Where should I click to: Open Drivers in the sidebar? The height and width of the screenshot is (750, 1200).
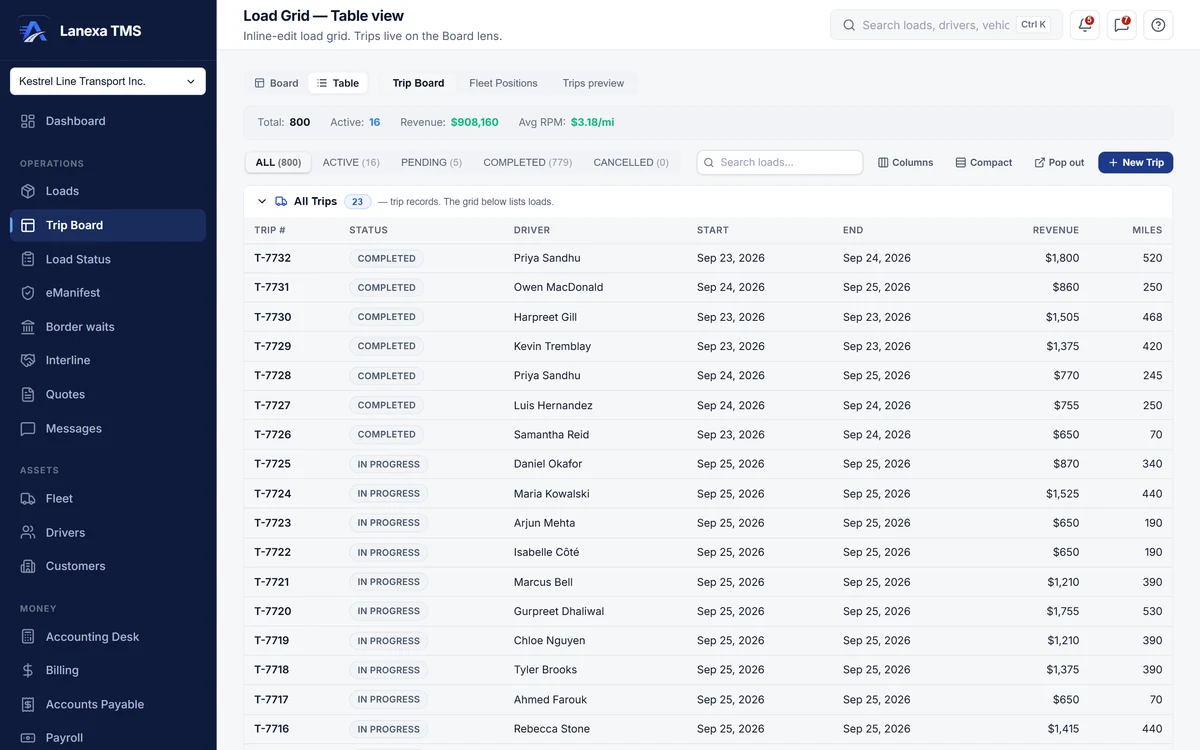pyautogui.click(x=108, y=532)
